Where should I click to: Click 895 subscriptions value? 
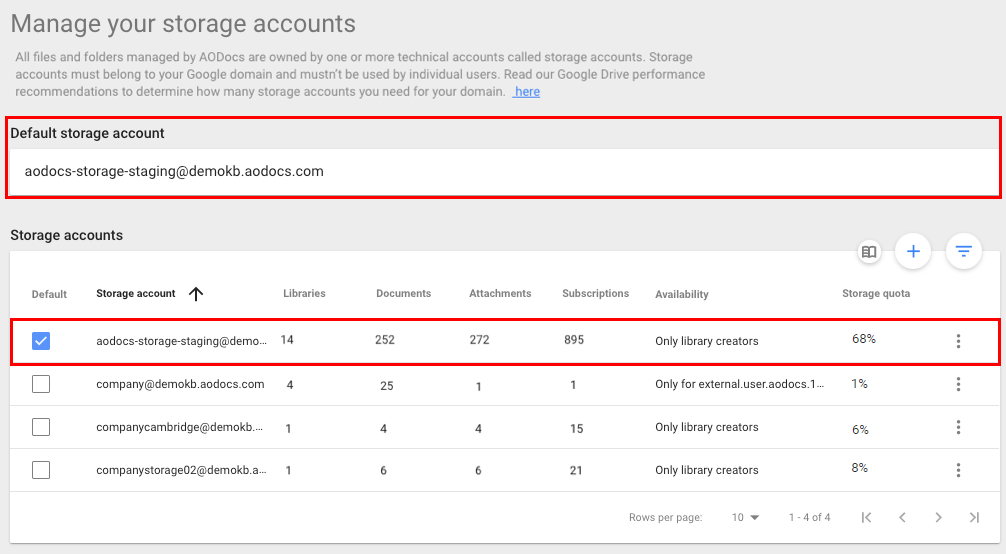point(574,340)
